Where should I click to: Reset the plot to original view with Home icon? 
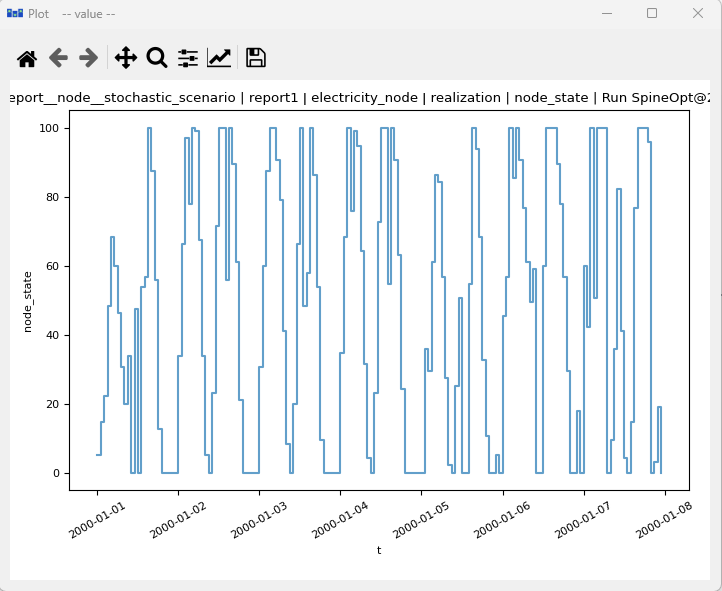(x=27, y=58)
